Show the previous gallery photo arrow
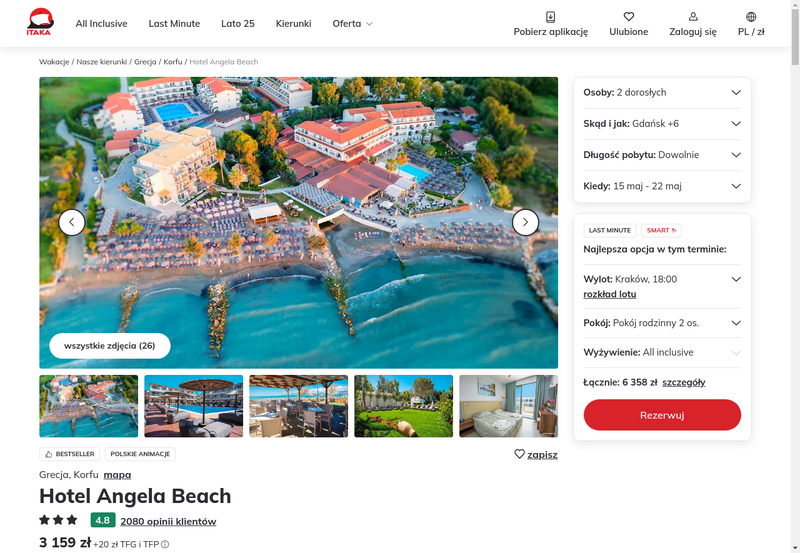Screen dimensions: 800x553 coord(72,222)
